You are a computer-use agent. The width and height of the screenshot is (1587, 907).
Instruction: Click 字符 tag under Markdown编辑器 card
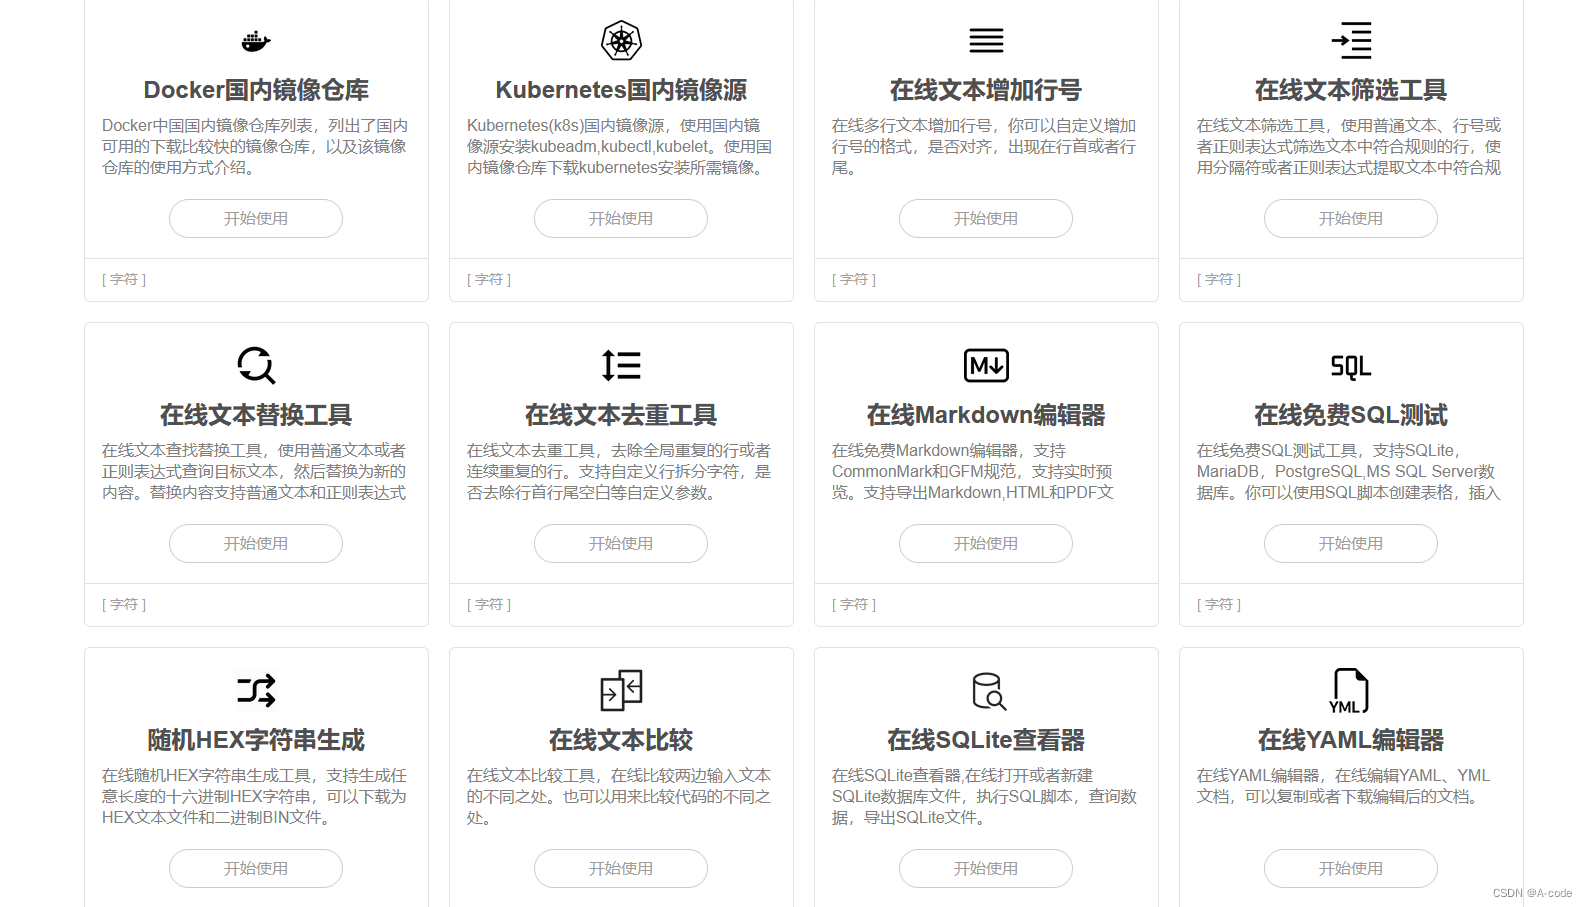854,605
